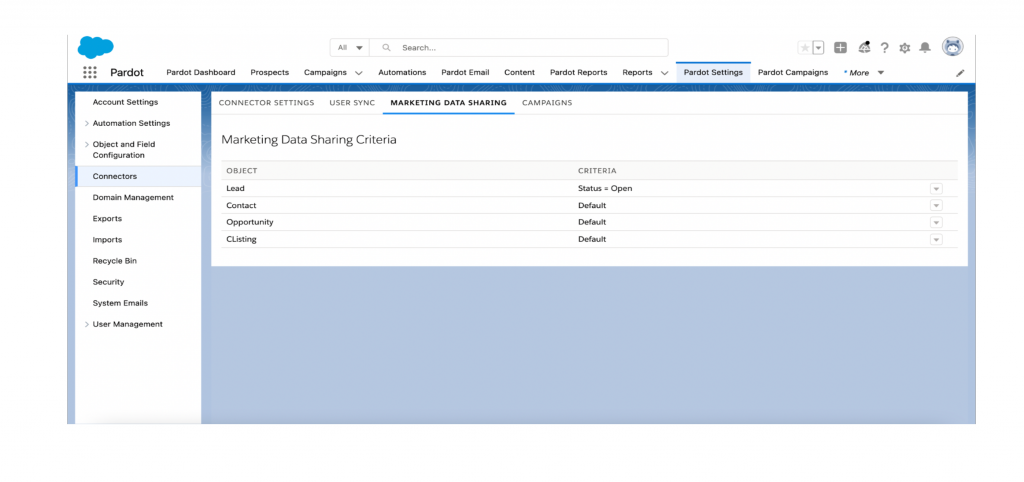Open the Contact row action dropdown
Image resolution: width=1024 pixels, height=482 pixels.
(x=936, y=205)
